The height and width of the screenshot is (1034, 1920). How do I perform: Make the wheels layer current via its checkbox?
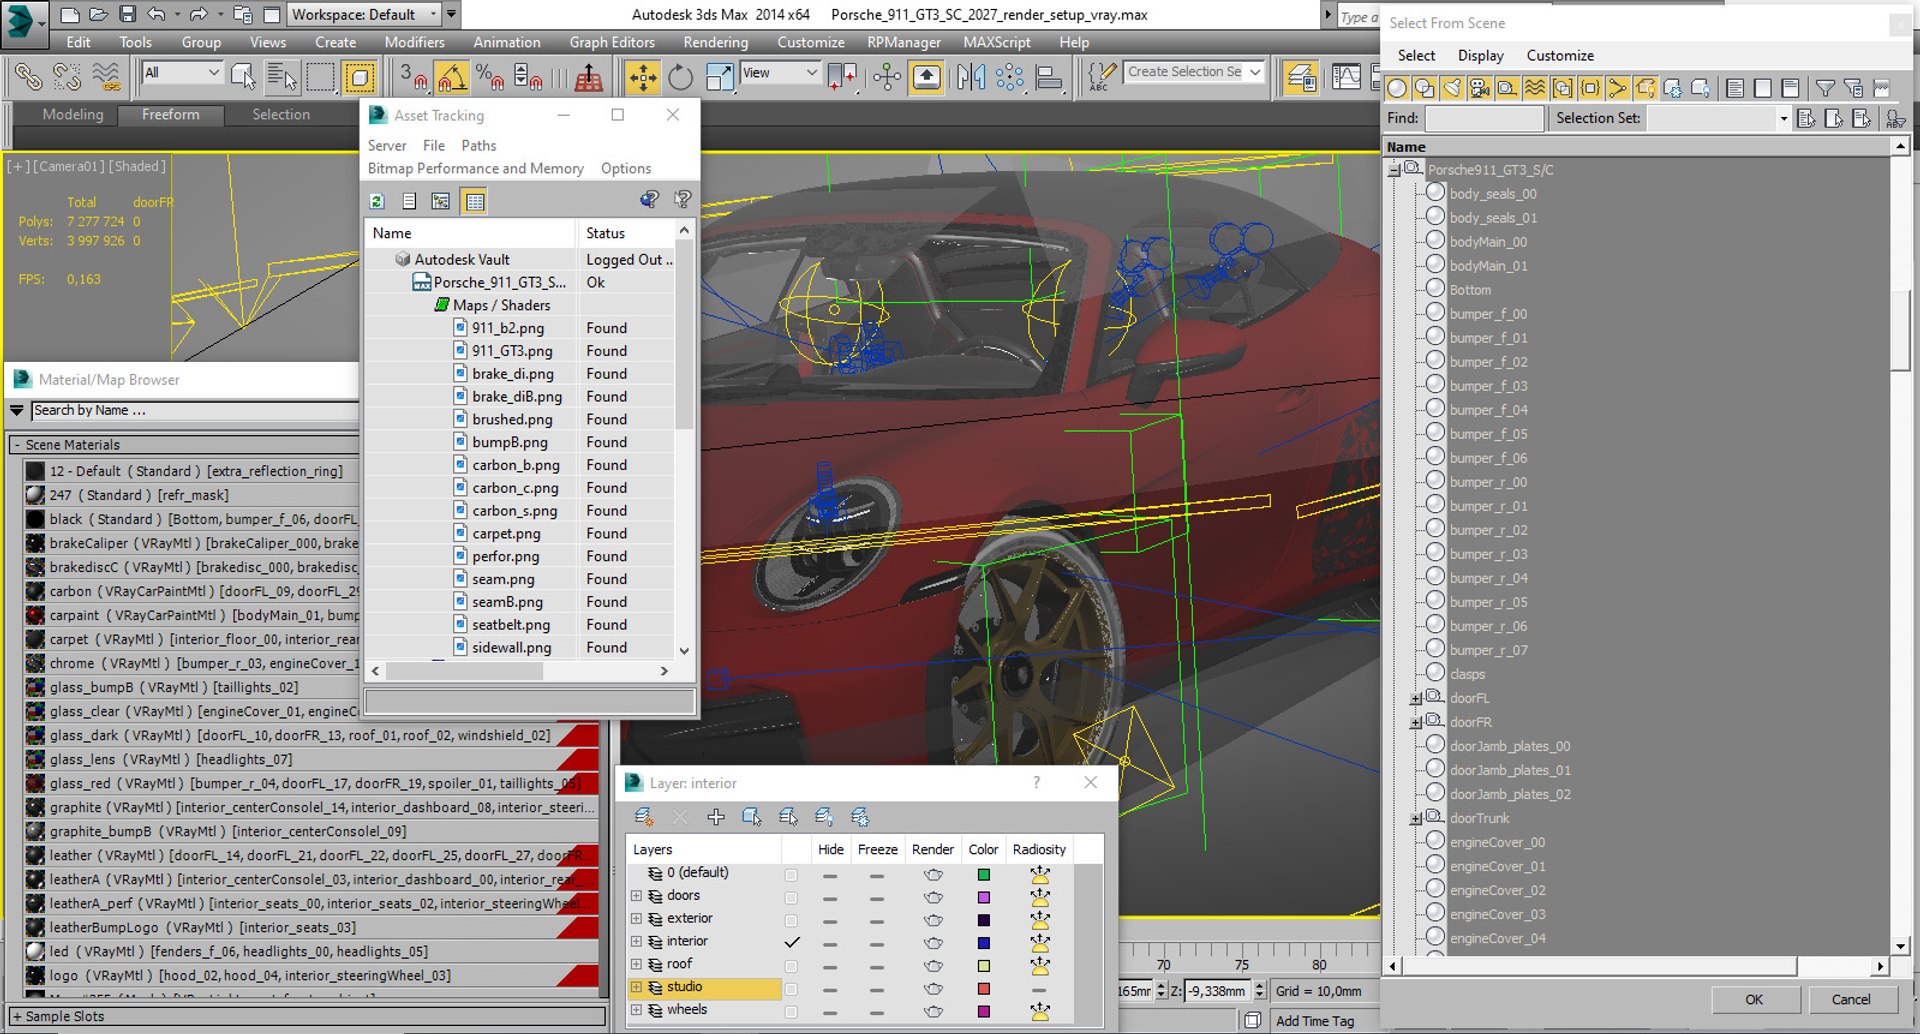tap(792, 1013)
